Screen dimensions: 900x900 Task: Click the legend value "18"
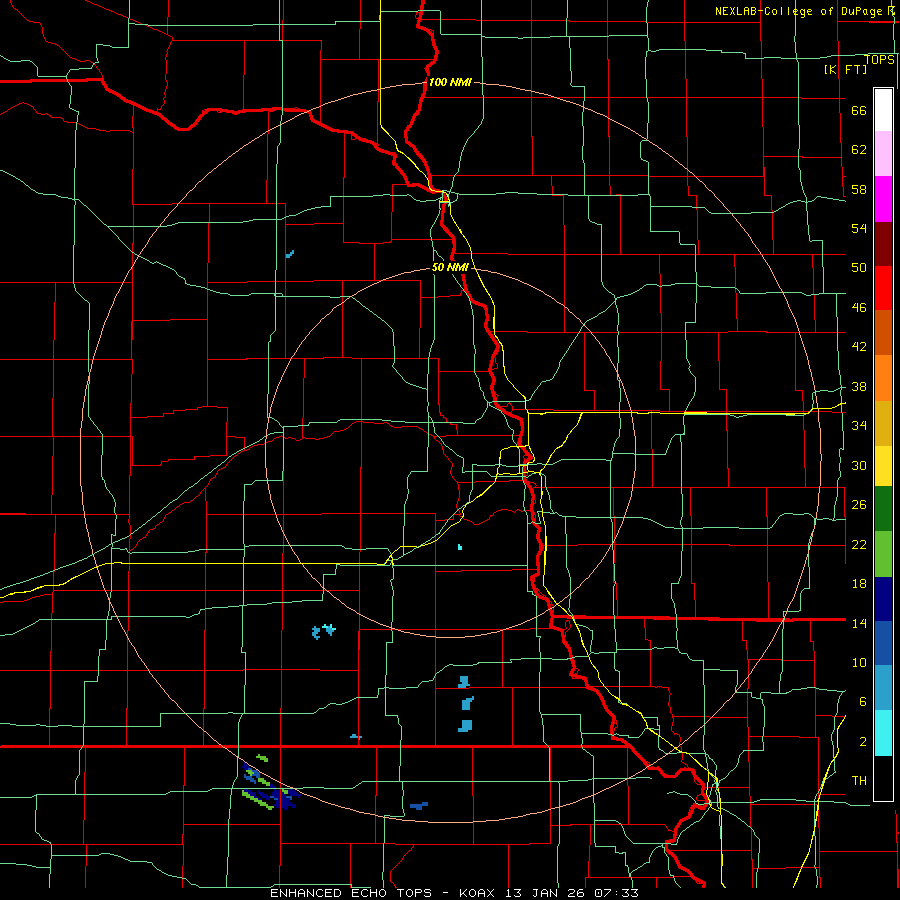coord(859,584)
